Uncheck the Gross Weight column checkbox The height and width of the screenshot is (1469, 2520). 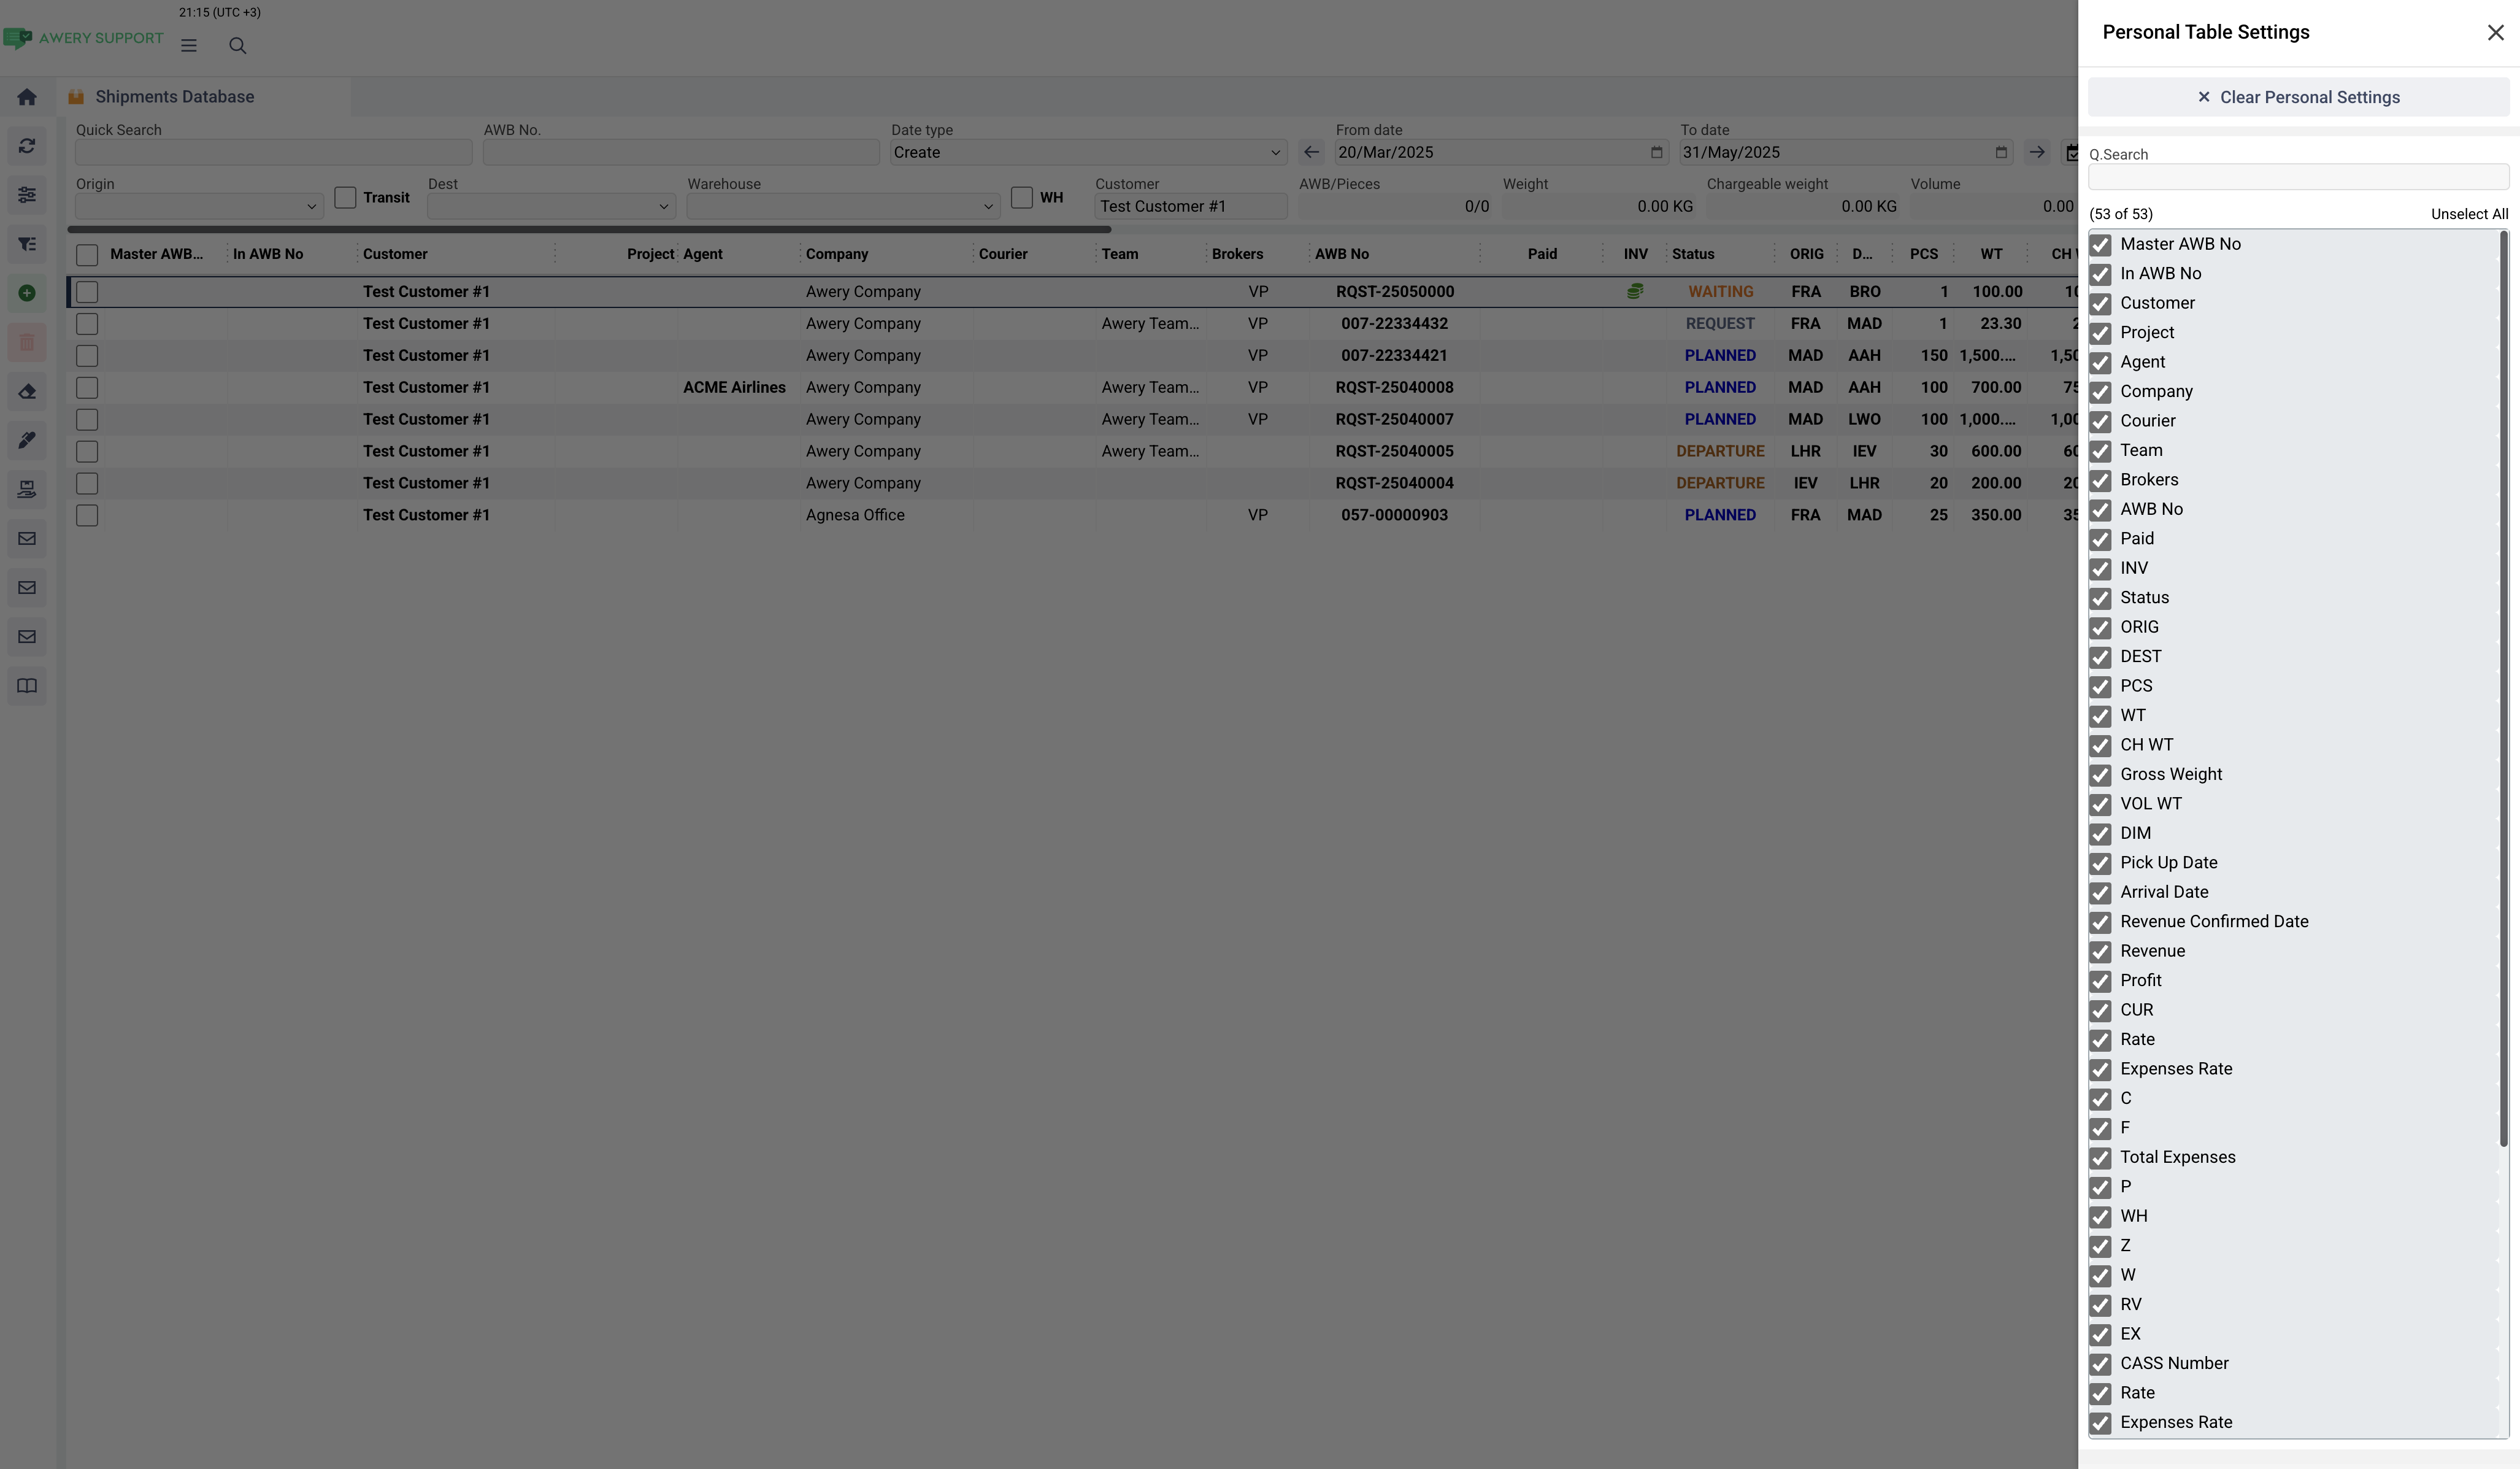tap(2101, 775)
